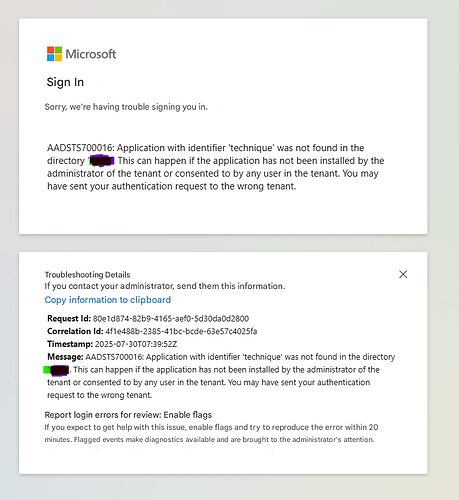This screenshot has width=459, height=500.
Task: Click the blacked-out directory name in the sign-in error
Action: (102, 161)
